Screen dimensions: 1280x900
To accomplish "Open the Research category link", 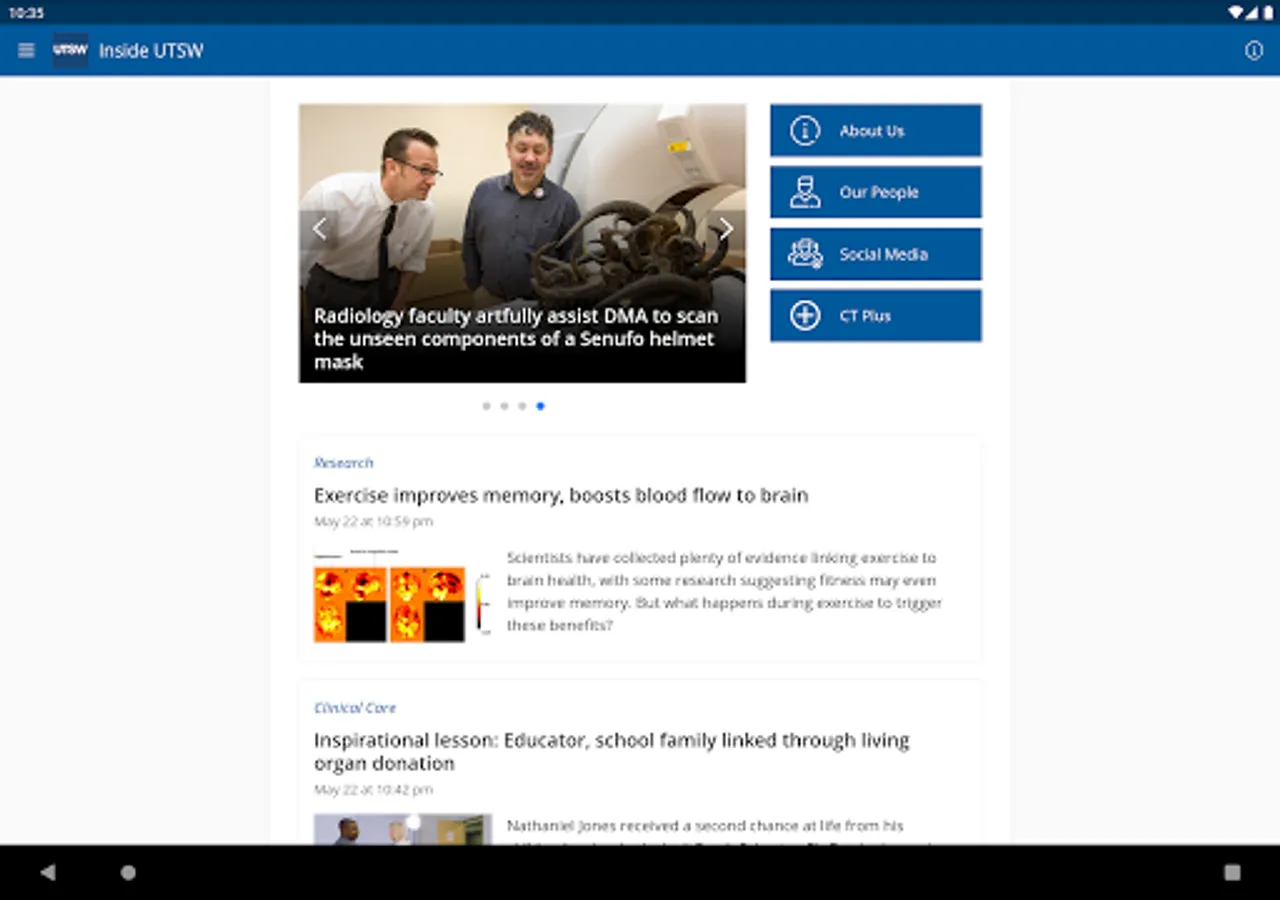I will [343, 463].
